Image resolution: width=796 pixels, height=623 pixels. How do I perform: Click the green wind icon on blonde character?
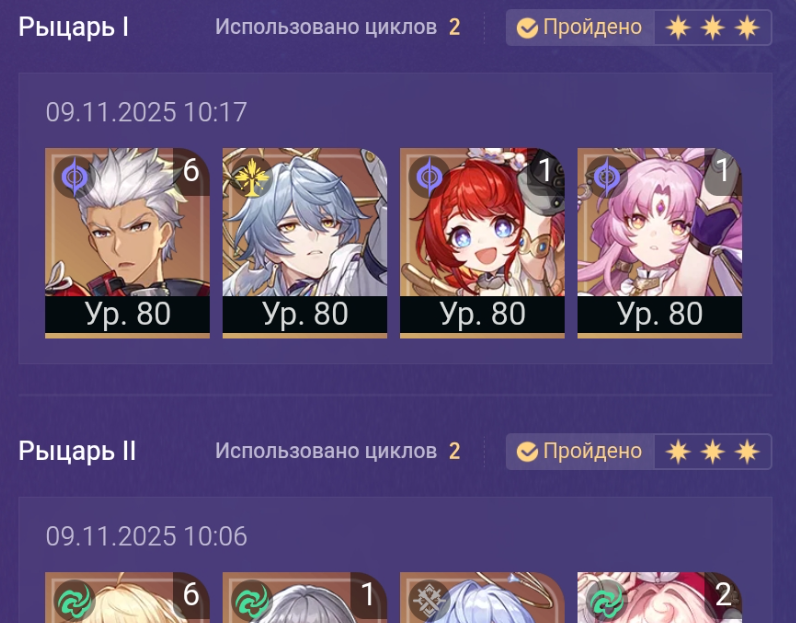[x=74, y=601]
